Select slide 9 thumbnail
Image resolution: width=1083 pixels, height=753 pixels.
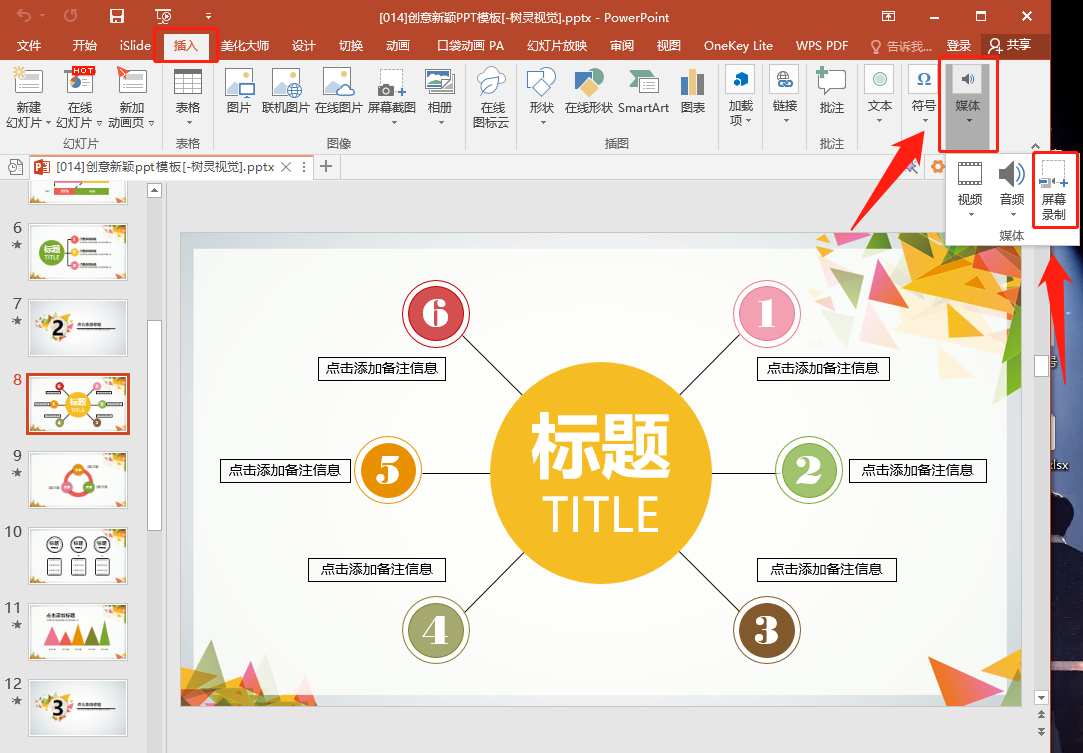[x=78, y=480]
